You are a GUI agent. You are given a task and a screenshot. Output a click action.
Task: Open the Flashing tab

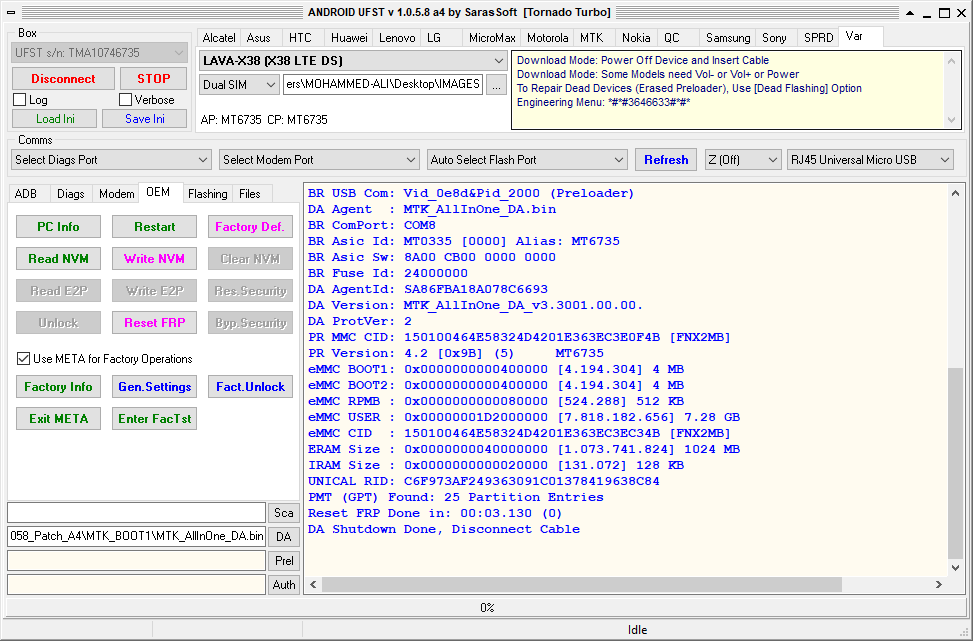pos(207,194)
